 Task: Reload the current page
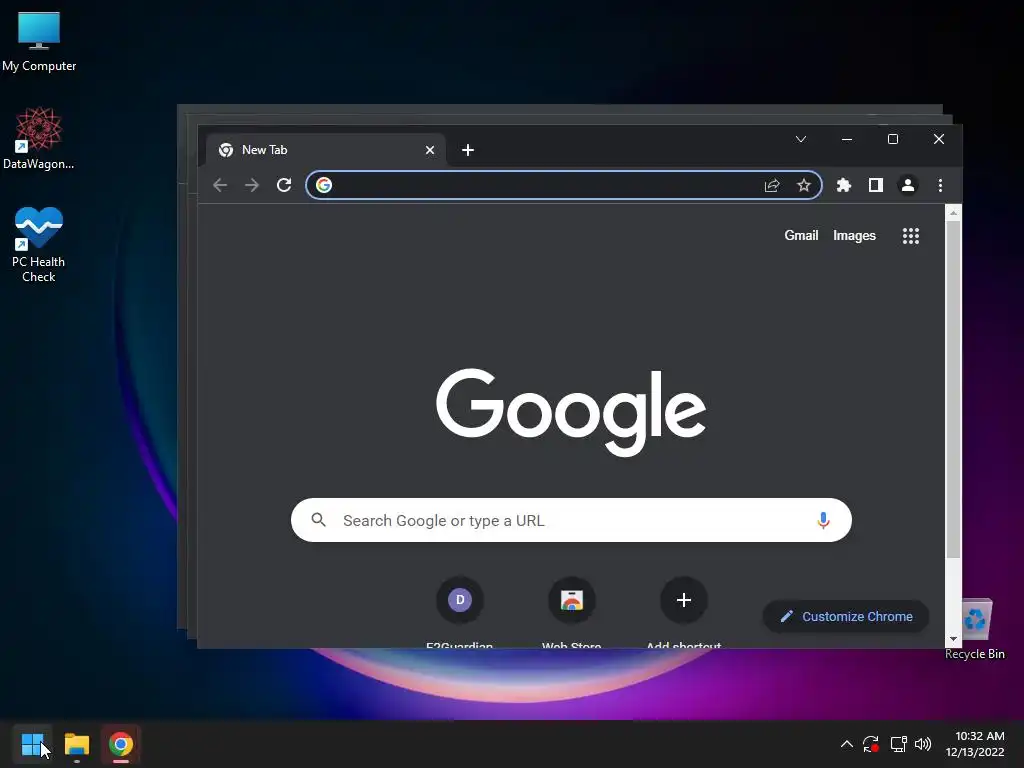284,185
